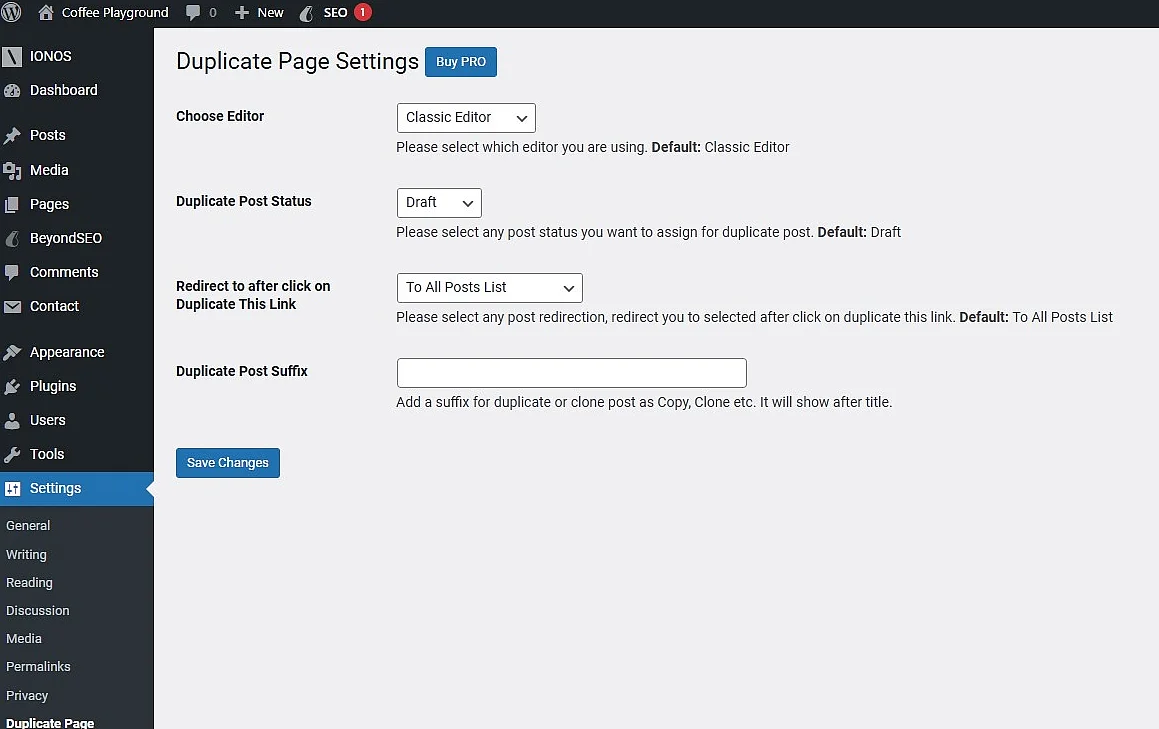Open the Duplicate Post Status dropdown

coord(439,203)
